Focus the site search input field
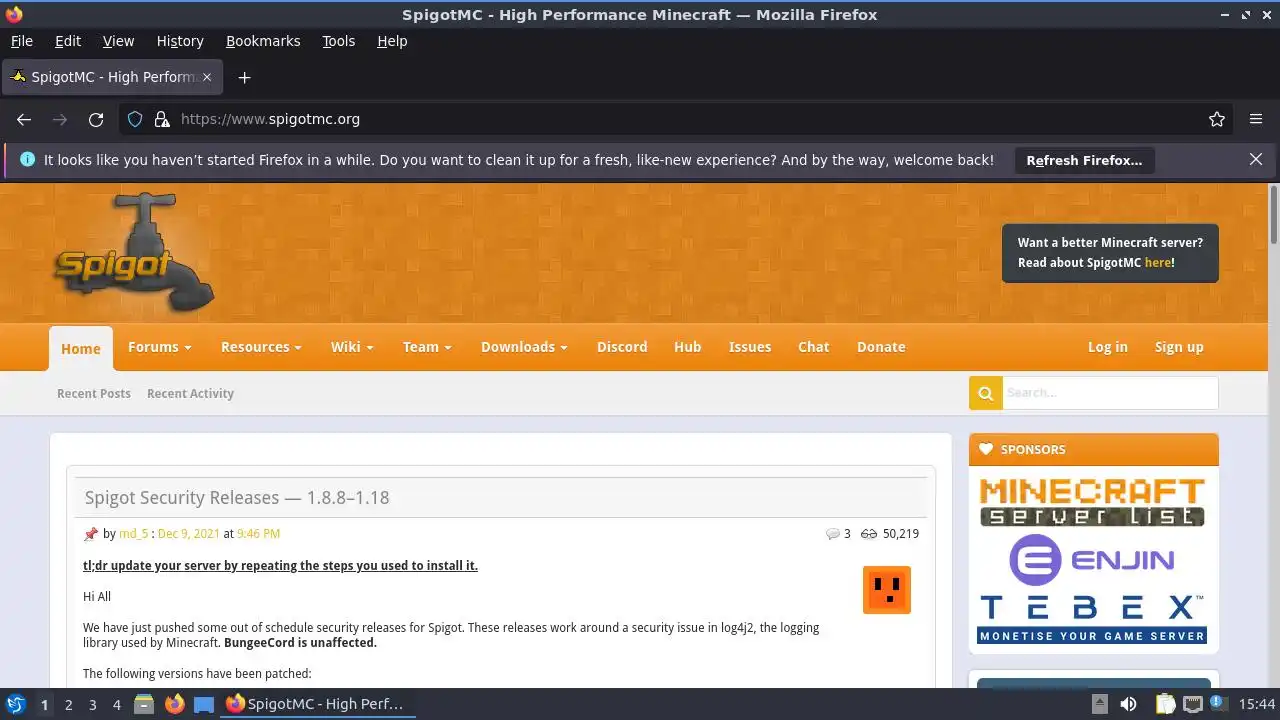The height and width of the screenshot is (720, 1280). tap(1110, 393)
